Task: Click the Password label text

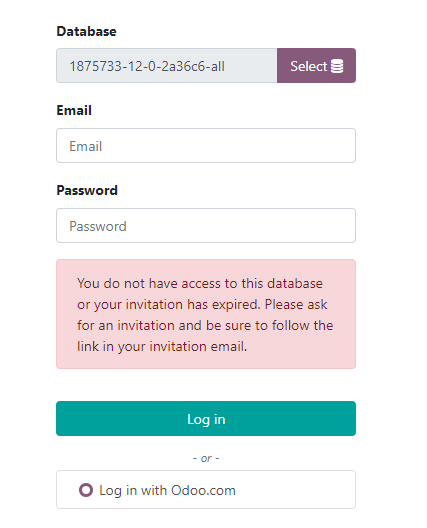Action: coord(87,190)
